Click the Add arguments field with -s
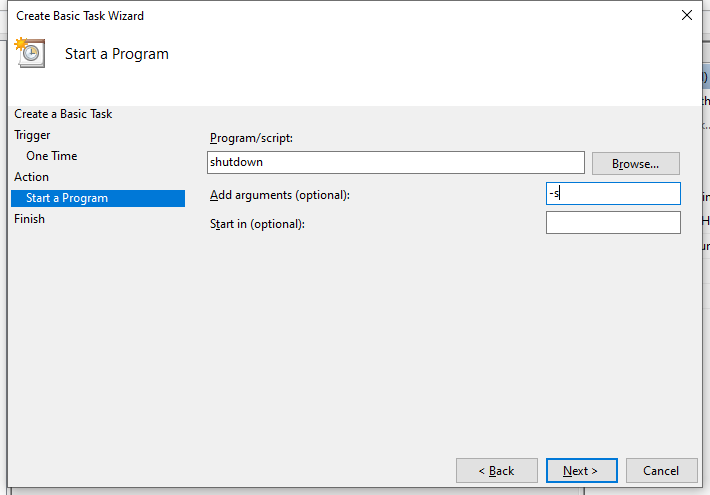The width and height of the screenshot is (710, 495). (613, 193)
